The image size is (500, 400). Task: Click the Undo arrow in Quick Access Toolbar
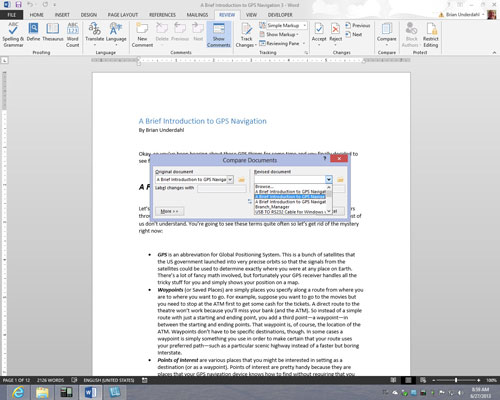click(30, 5)
